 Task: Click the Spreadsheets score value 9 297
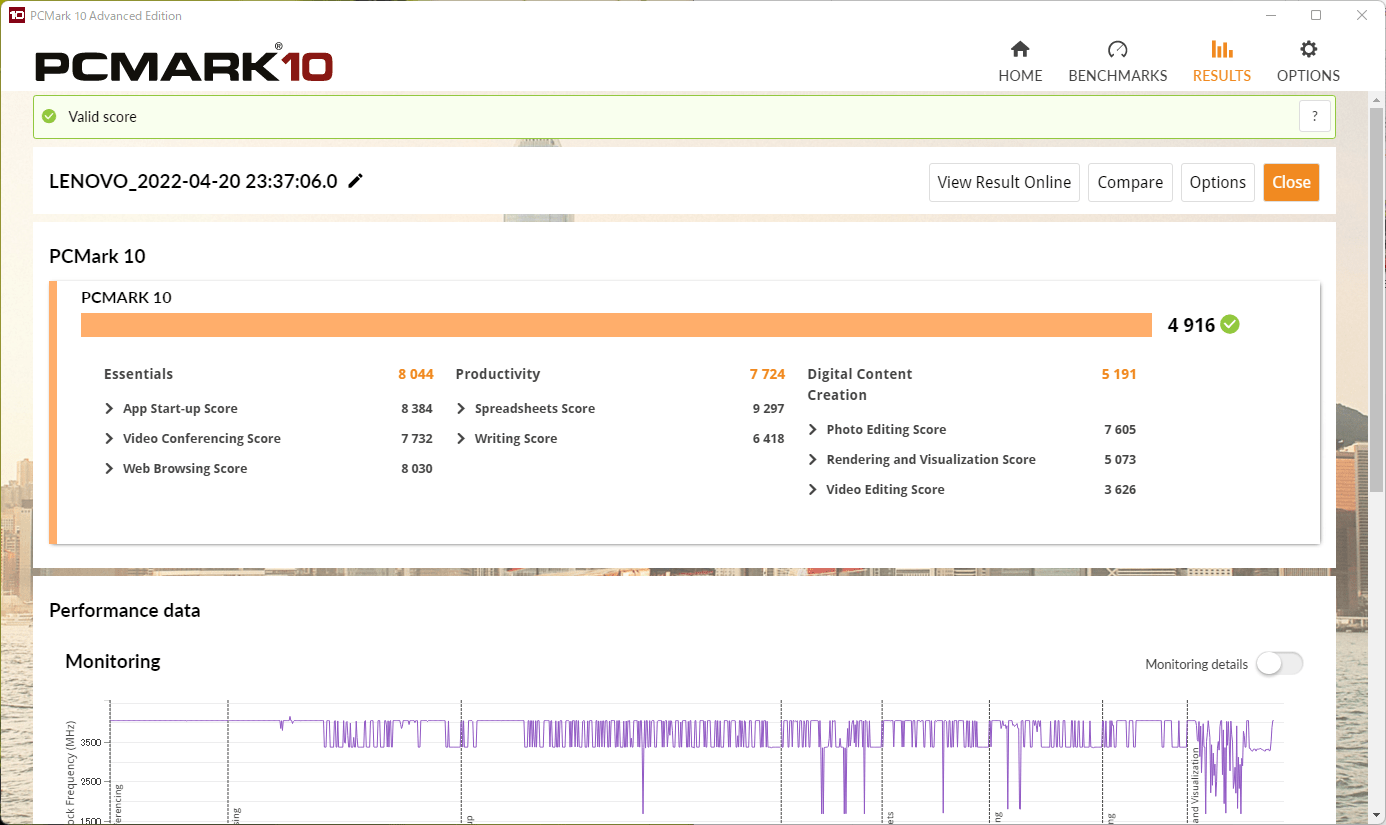768,408
